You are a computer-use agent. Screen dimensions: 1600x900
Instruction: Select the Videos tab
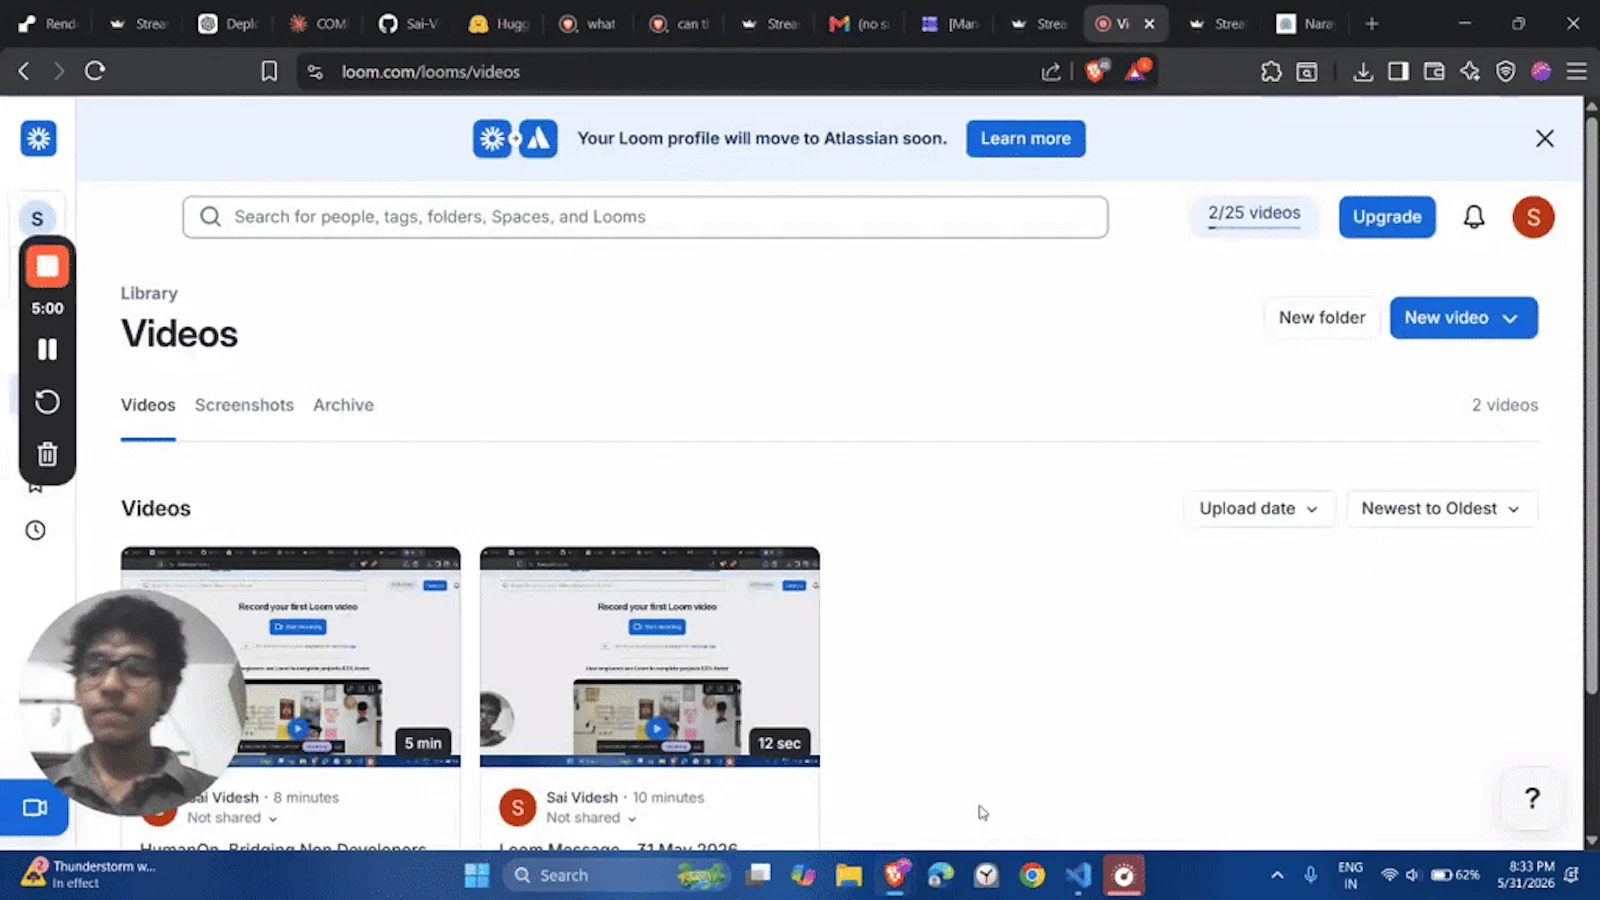pyautogui.click(x=148, y=405)
